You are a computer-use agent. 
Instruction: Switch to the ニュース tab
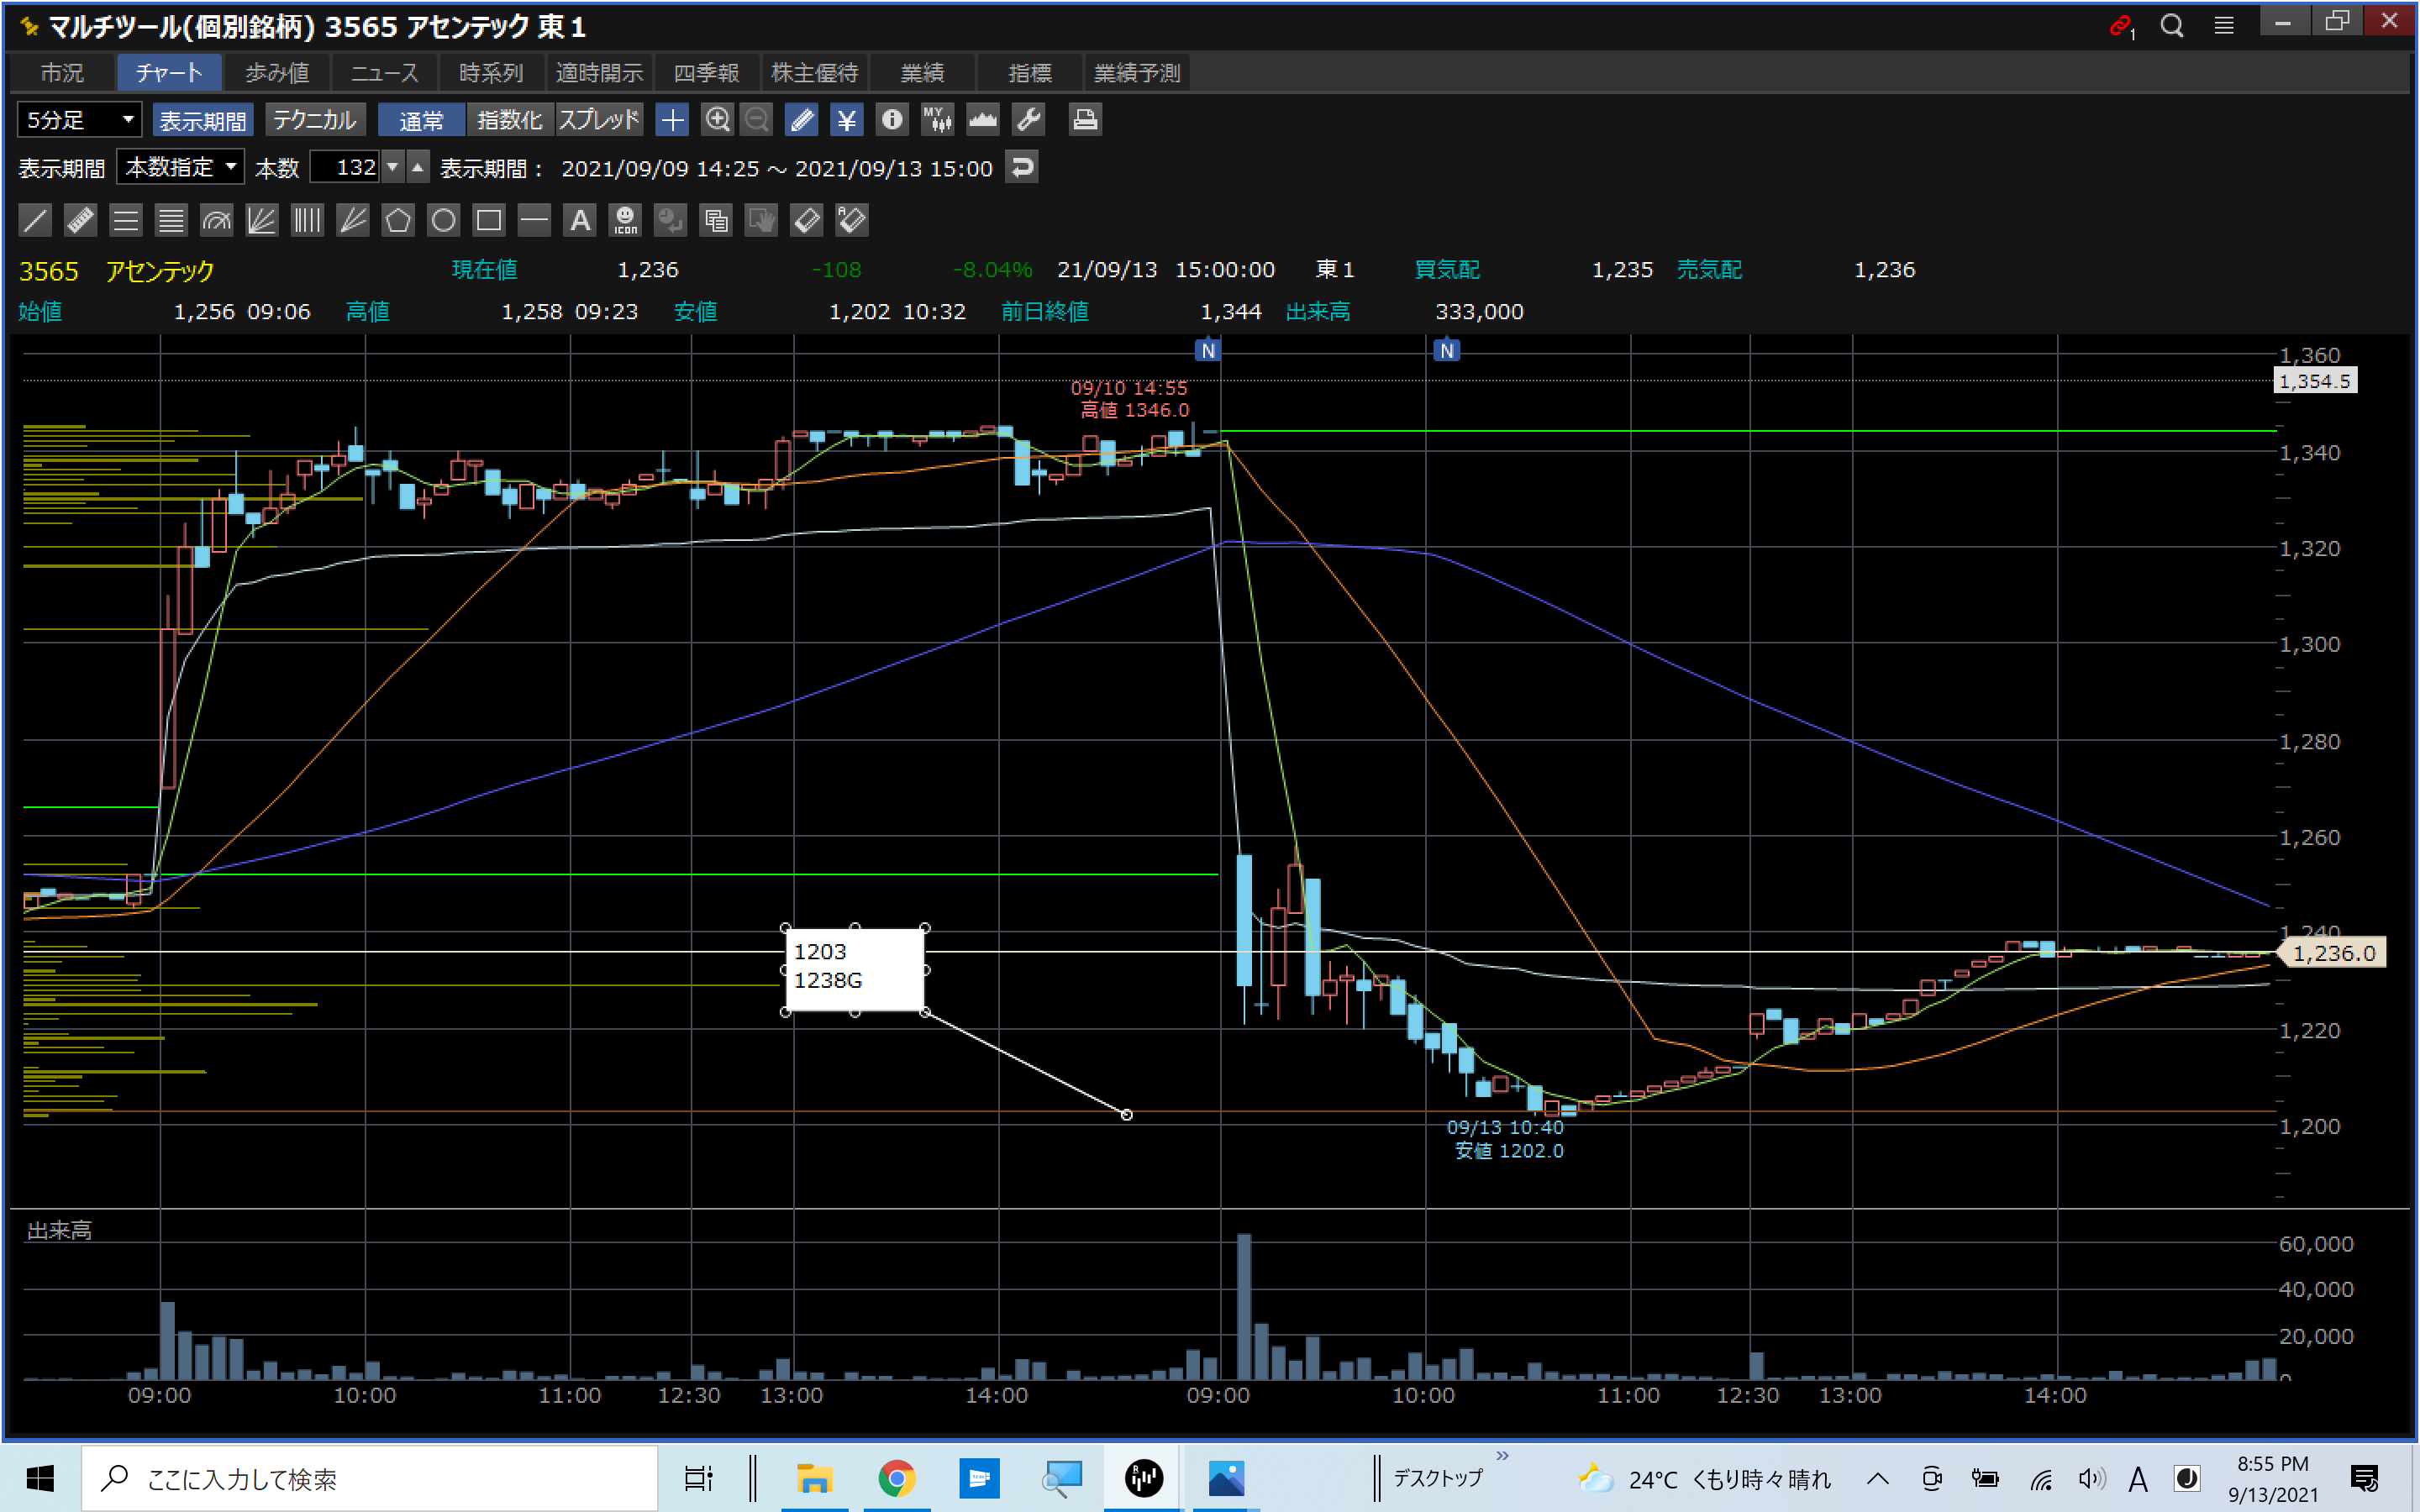[384, 73]
